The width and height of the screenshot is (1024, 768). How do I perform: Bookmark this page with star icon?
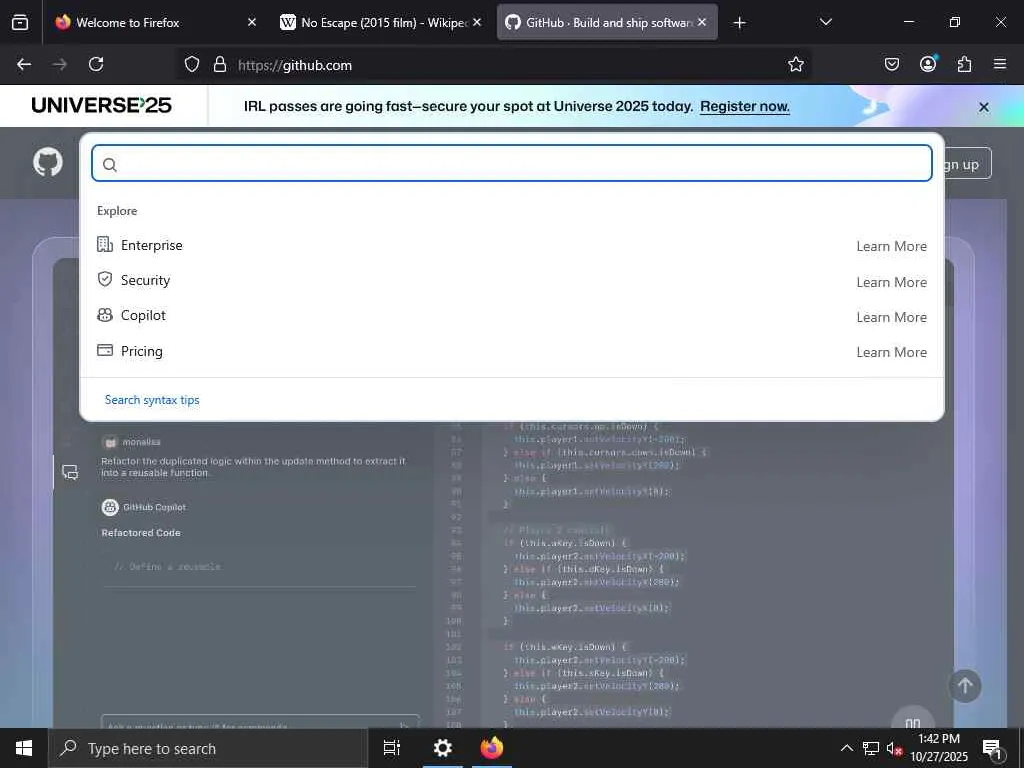795,65
